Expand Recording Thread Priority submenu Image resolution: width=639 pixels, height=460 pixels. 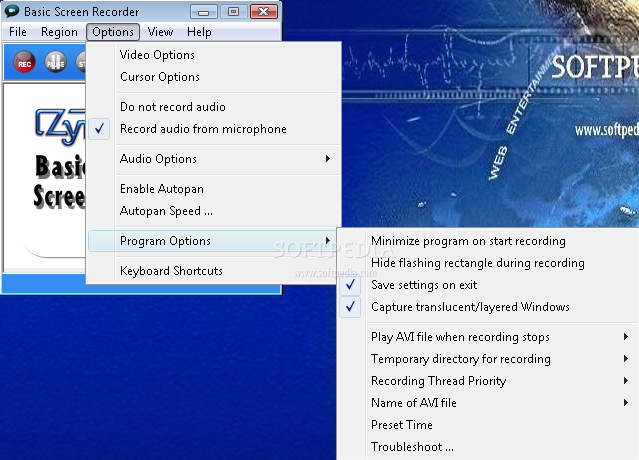489,381
